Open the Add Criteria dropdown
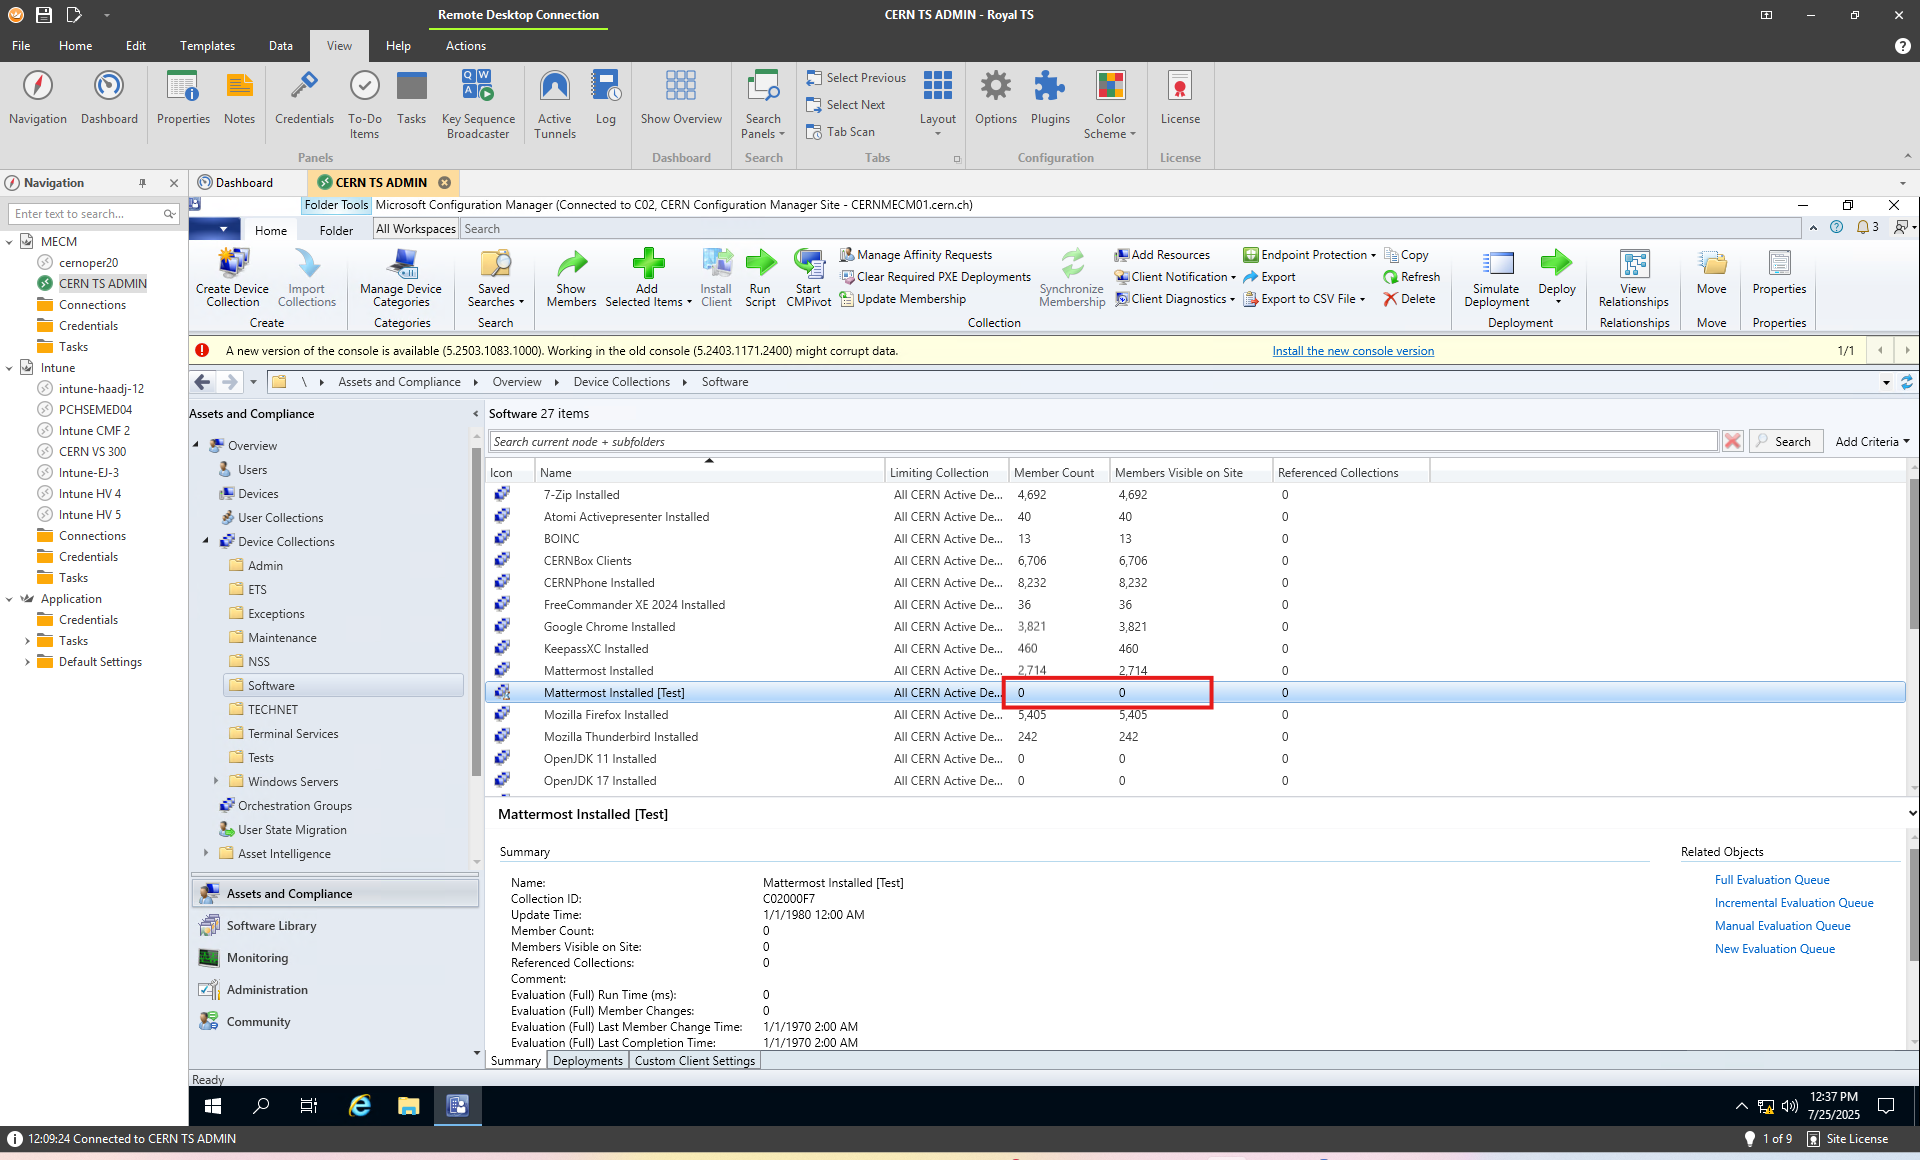 point(1872,441)
